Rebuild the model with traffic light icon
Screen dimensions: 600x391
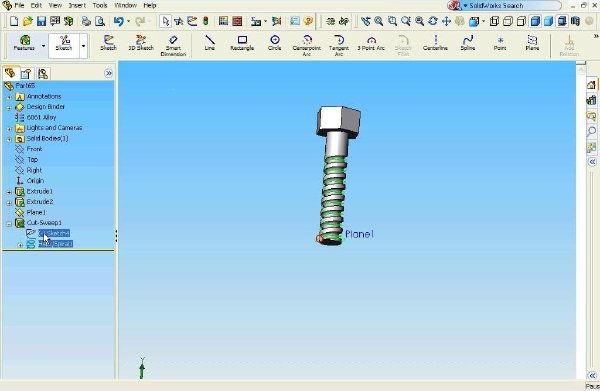pyautogui.click(x=206, y=21)
